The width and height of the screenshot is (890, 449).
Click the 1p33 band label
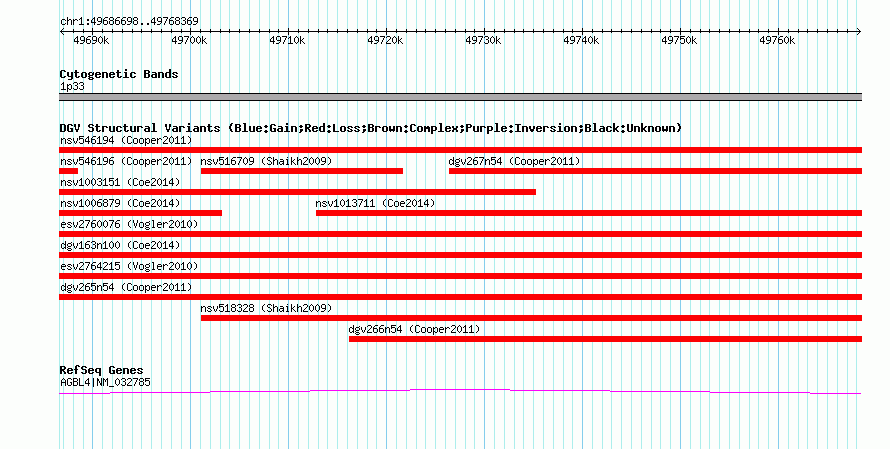(72, 87)
